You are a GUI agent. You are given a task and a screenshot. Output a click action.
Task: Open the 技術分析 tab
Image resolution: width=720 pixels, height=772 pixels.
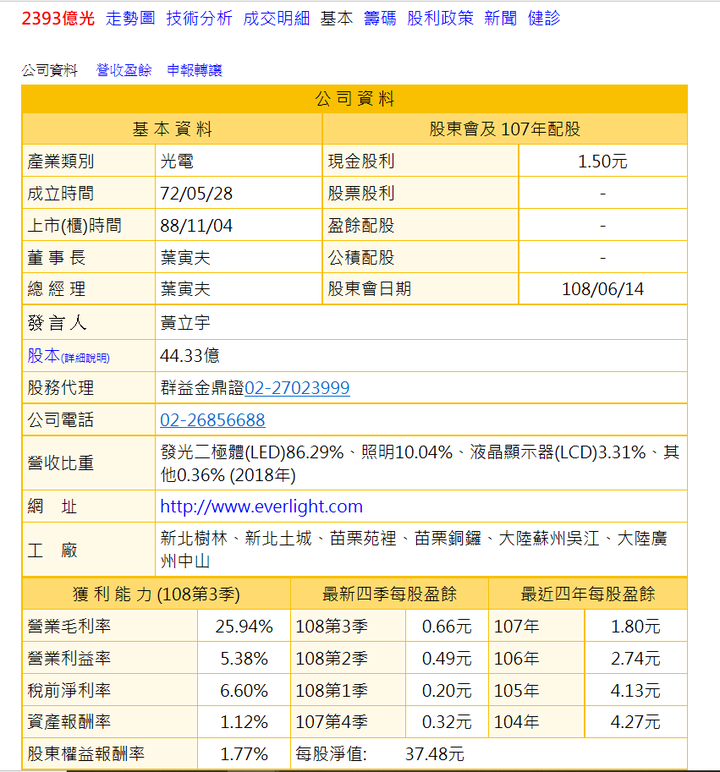[x=199, y=18]
